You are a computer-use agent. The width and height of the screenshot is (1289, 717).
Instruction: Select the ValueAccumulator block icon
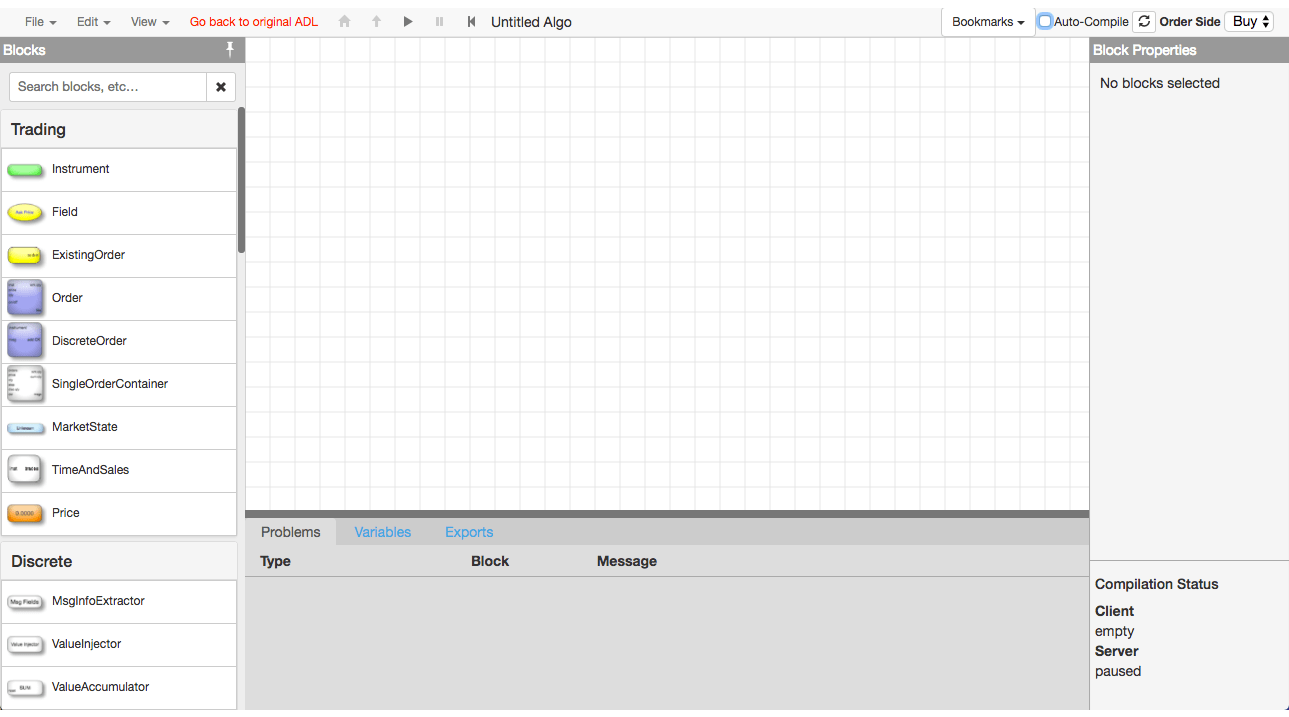(25, 687)
